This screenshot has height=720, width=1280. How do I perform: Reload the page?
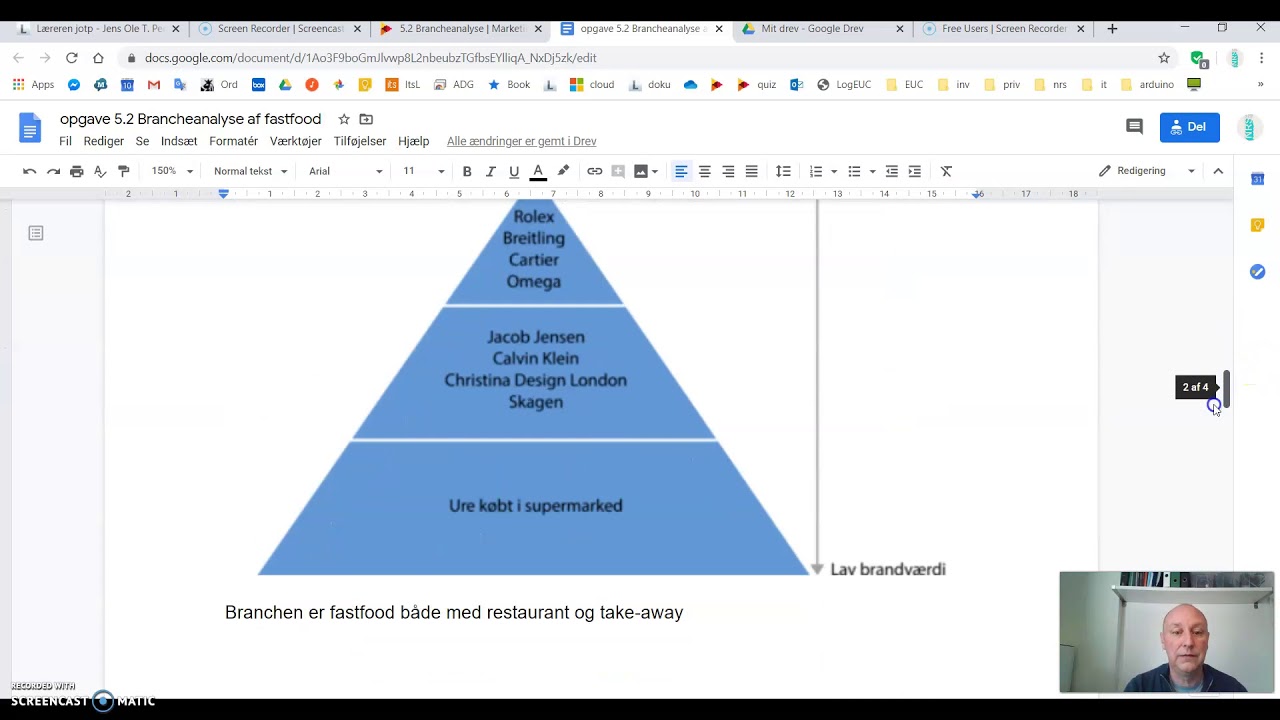72,58
